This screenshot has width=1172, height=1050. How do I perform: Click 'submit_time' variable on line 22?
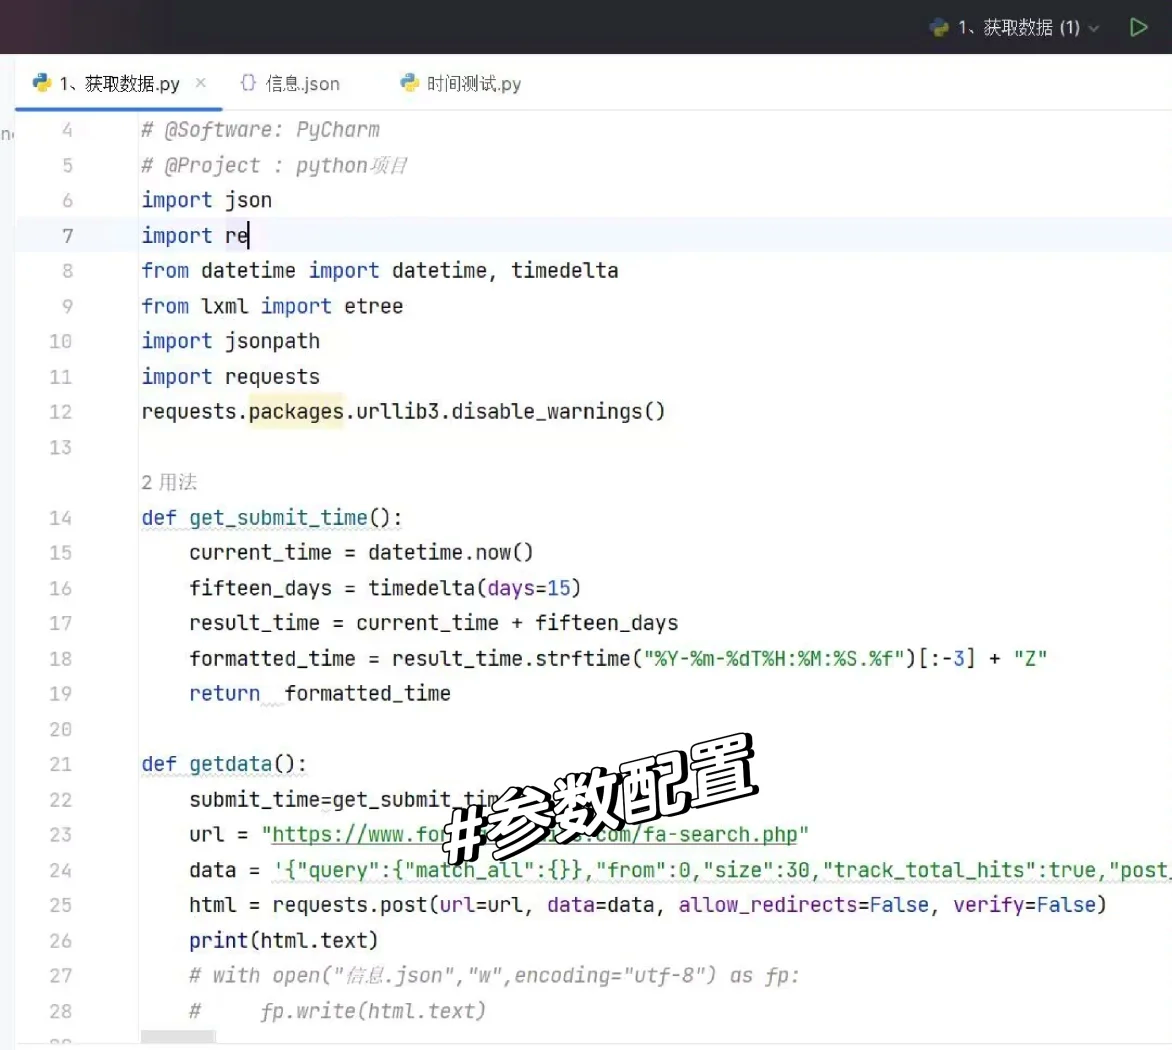254,800
